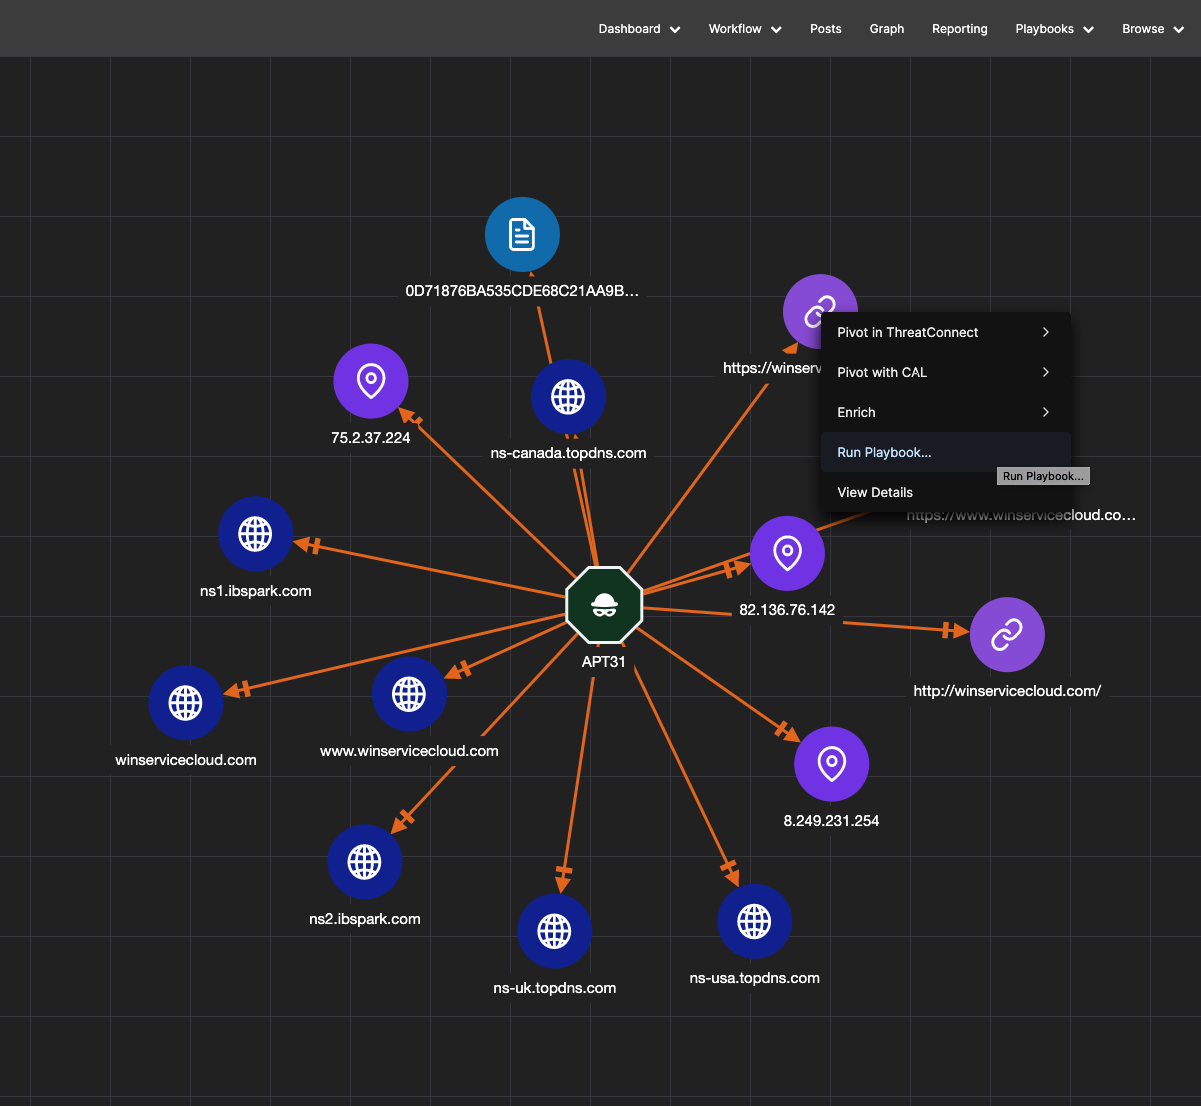Go to the Posts page
The image size is (1201, 1106).
pos(825,29)
